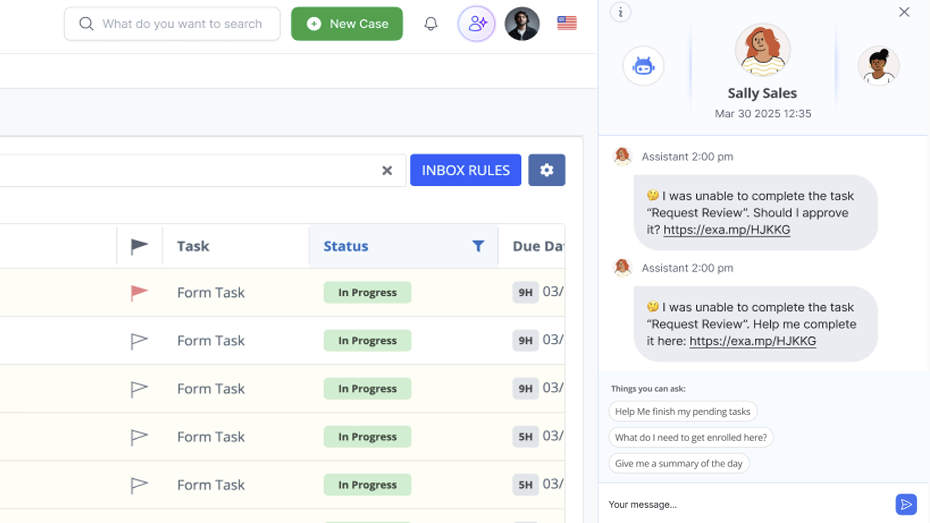Select the robot bot avatar

coord(644,66)
